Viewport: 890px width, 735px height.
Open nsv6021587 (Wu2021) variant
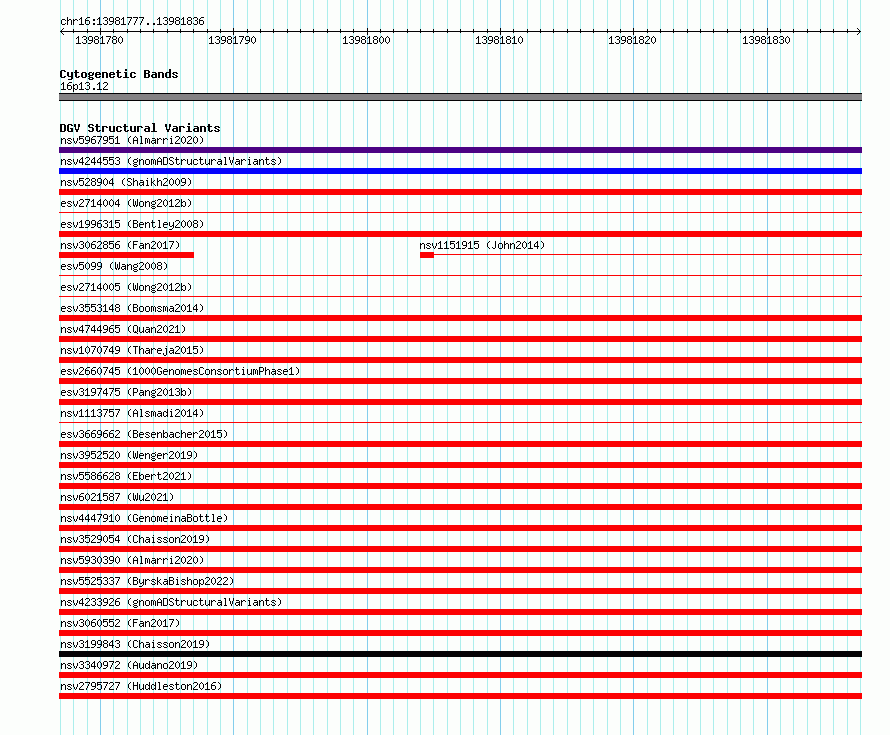(117, 497)
